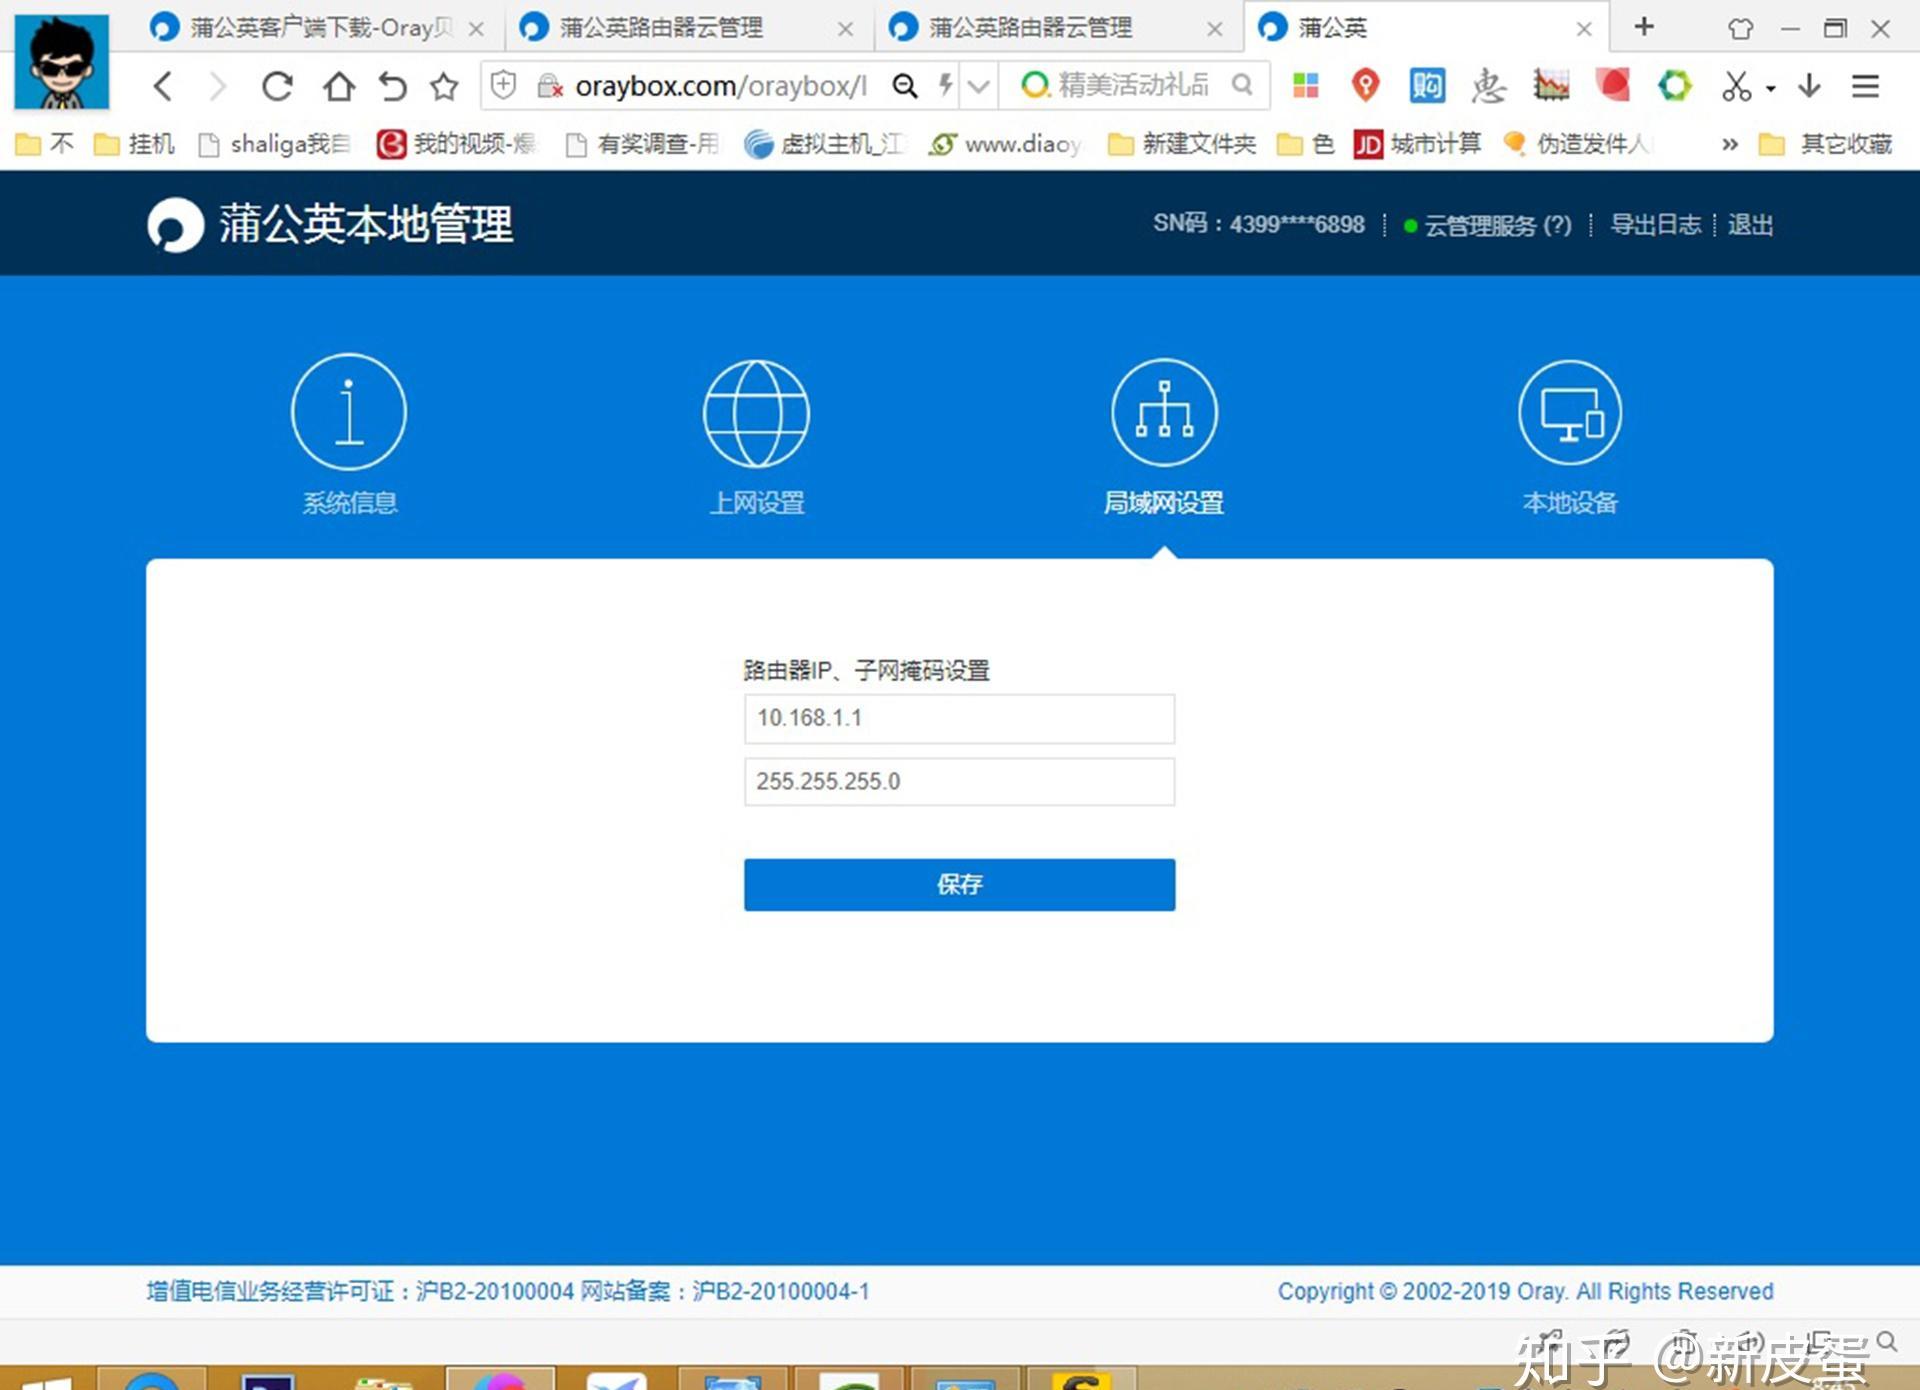This screenshot has width=1920, height=1390.
Task: Open the 其它收藏 bookmarks folder
Action: click(1826, 144)
